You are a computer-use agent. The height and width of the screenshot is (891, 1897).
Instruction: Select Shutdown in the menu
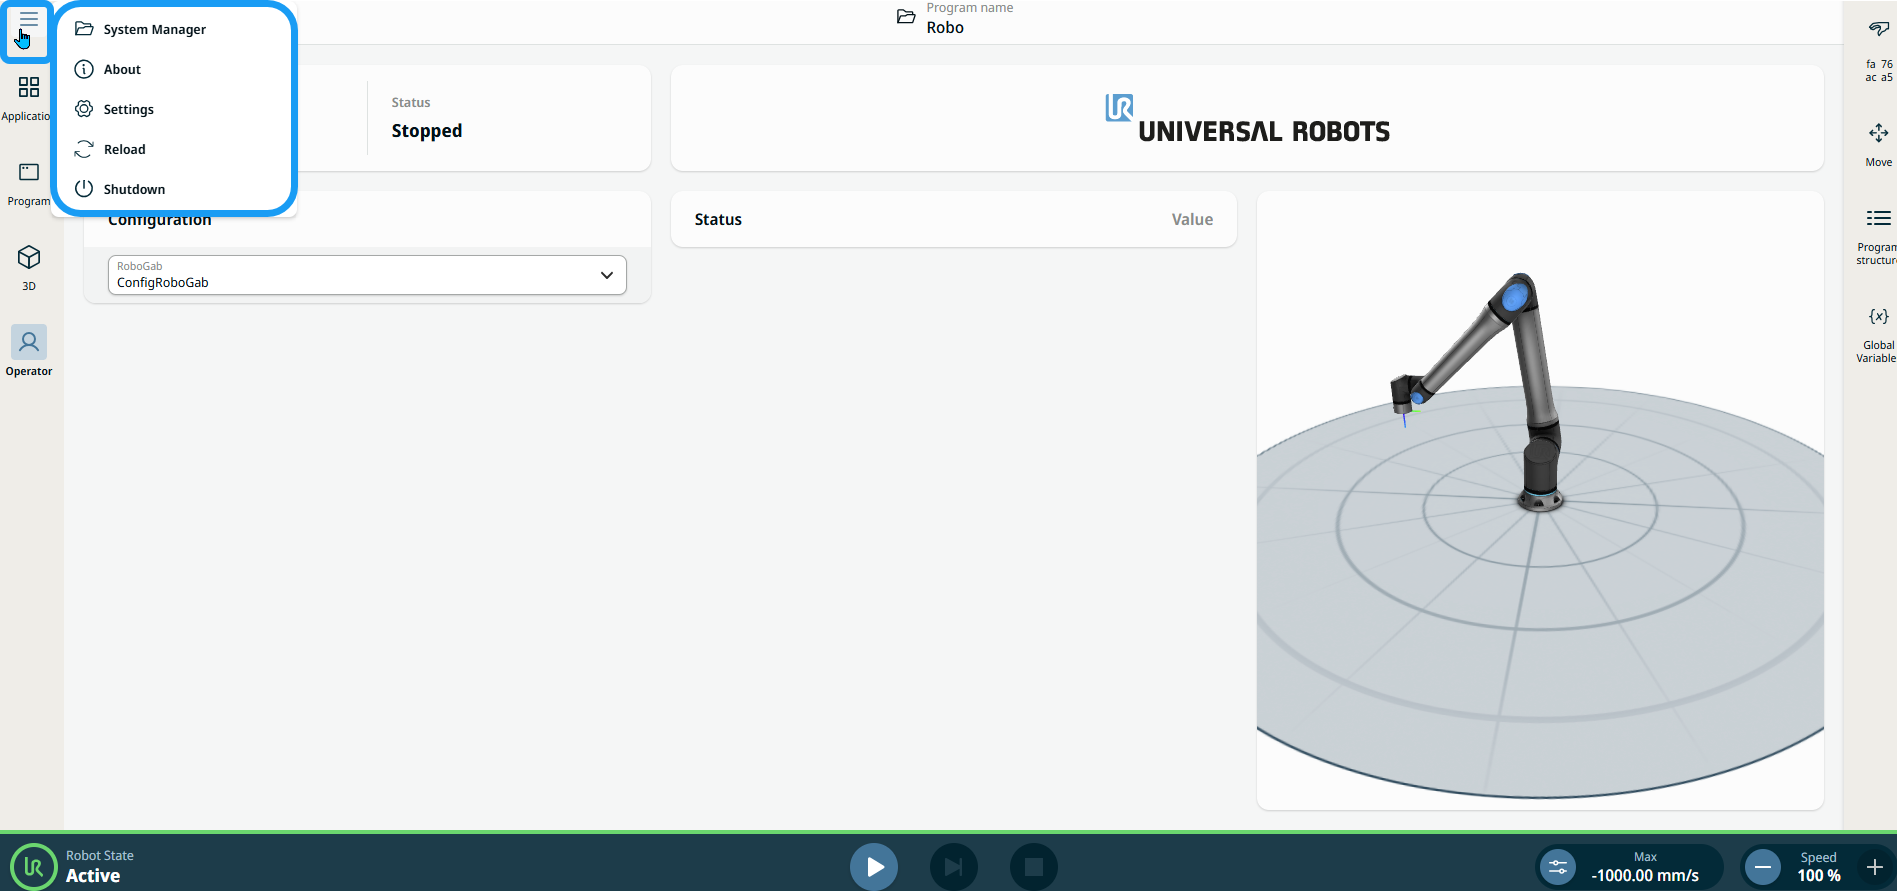[x=134, y=190]
